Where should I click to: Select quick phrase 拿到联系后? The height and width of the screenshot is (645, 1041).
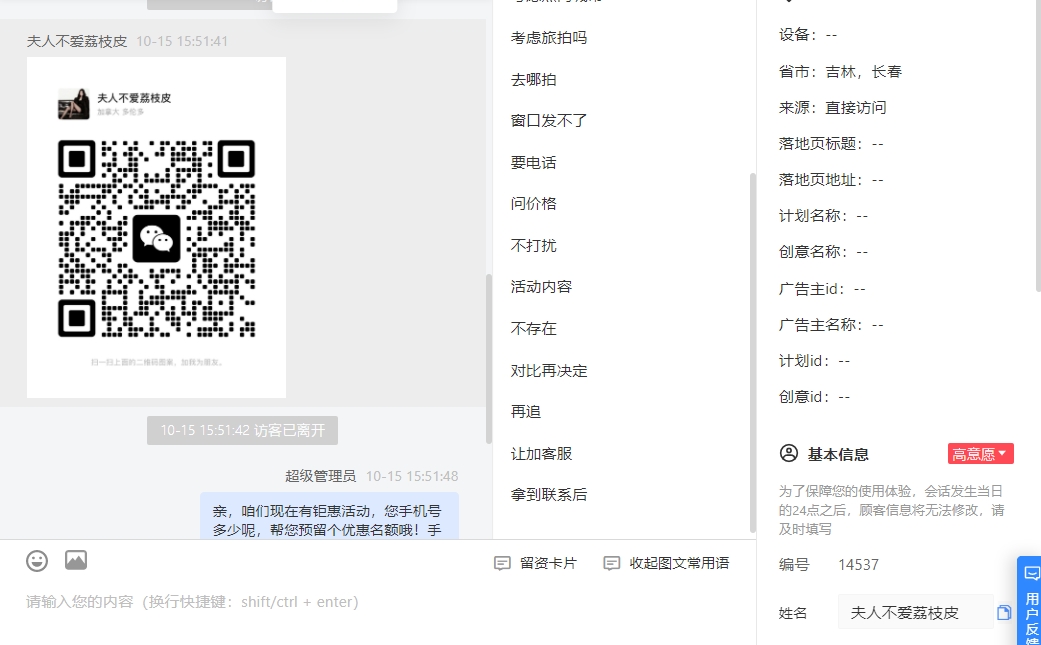pos(548,494)
